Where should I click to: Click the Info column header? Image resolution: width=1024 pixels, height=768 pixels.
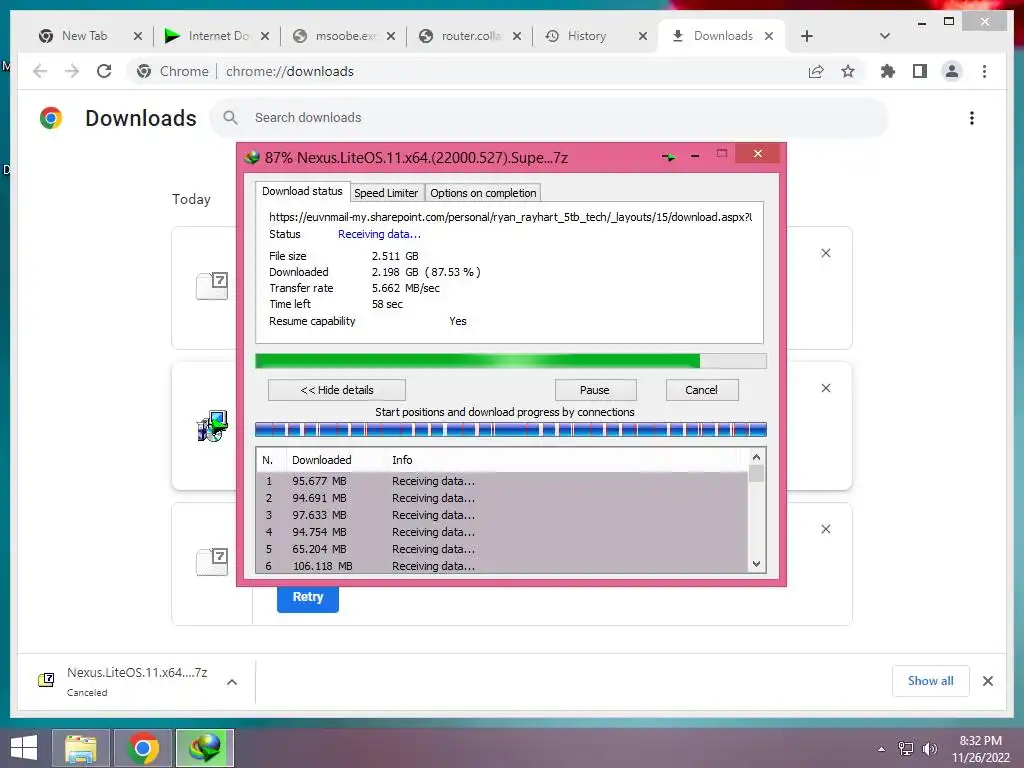point(402,460)
